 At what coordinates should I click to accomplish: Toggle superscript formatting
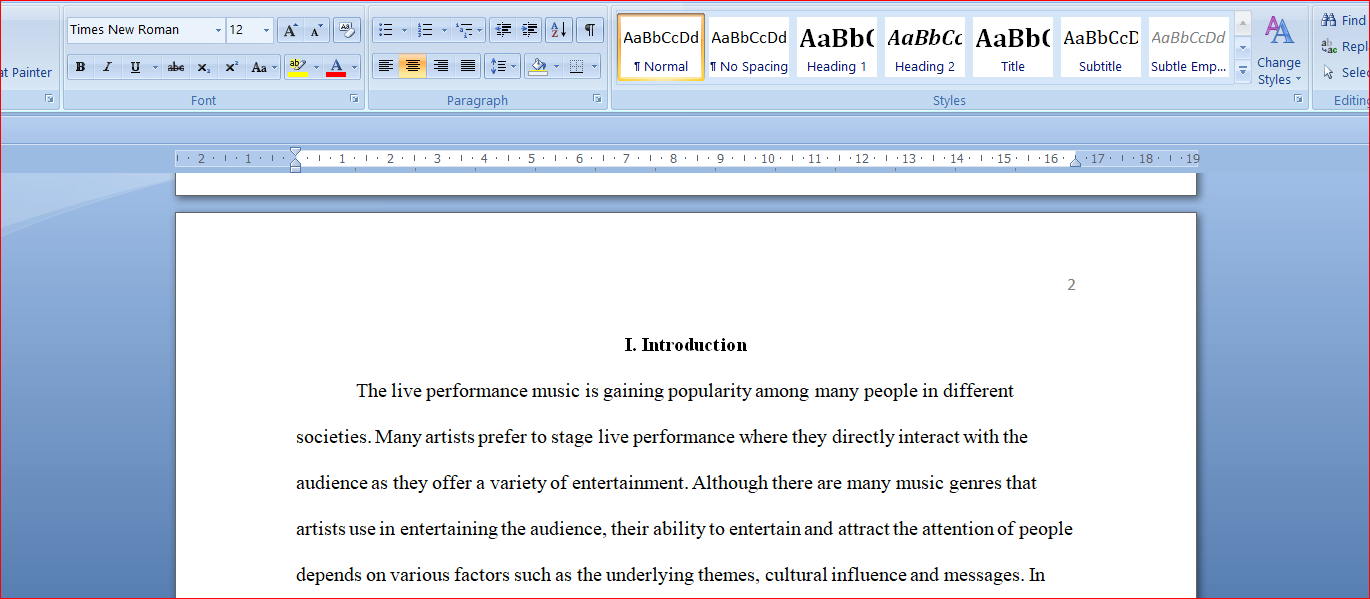(231, 67)
